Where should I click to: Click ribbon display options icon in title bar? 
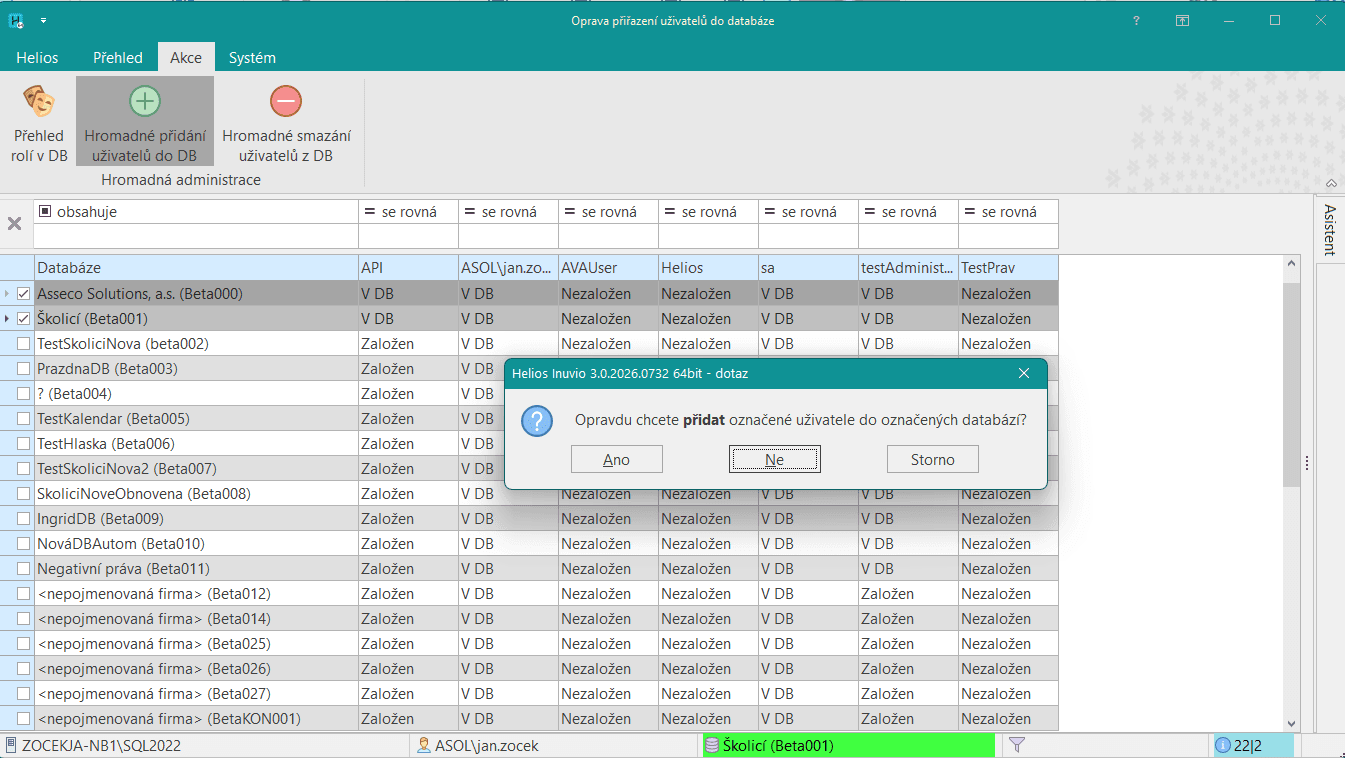pyautogui.click(x=1182, y=20)
